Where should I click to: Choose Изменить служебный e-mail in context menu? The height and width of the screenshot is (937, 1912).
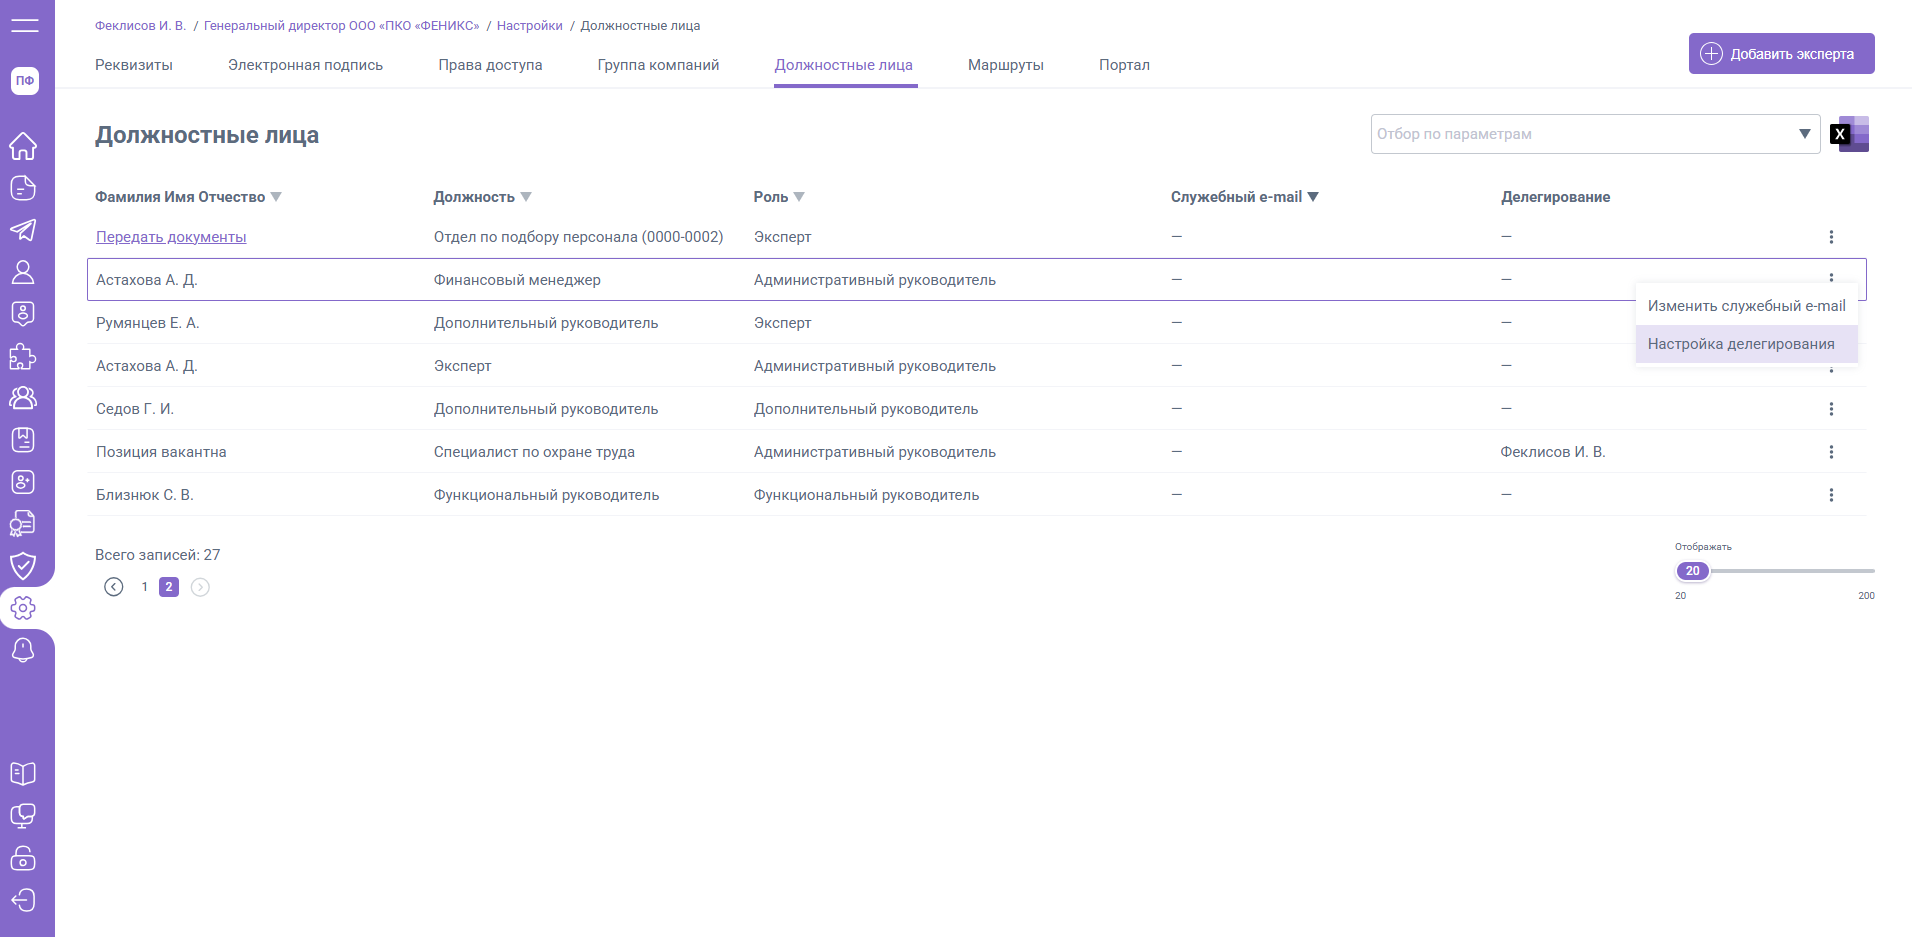coord(1747,306)
